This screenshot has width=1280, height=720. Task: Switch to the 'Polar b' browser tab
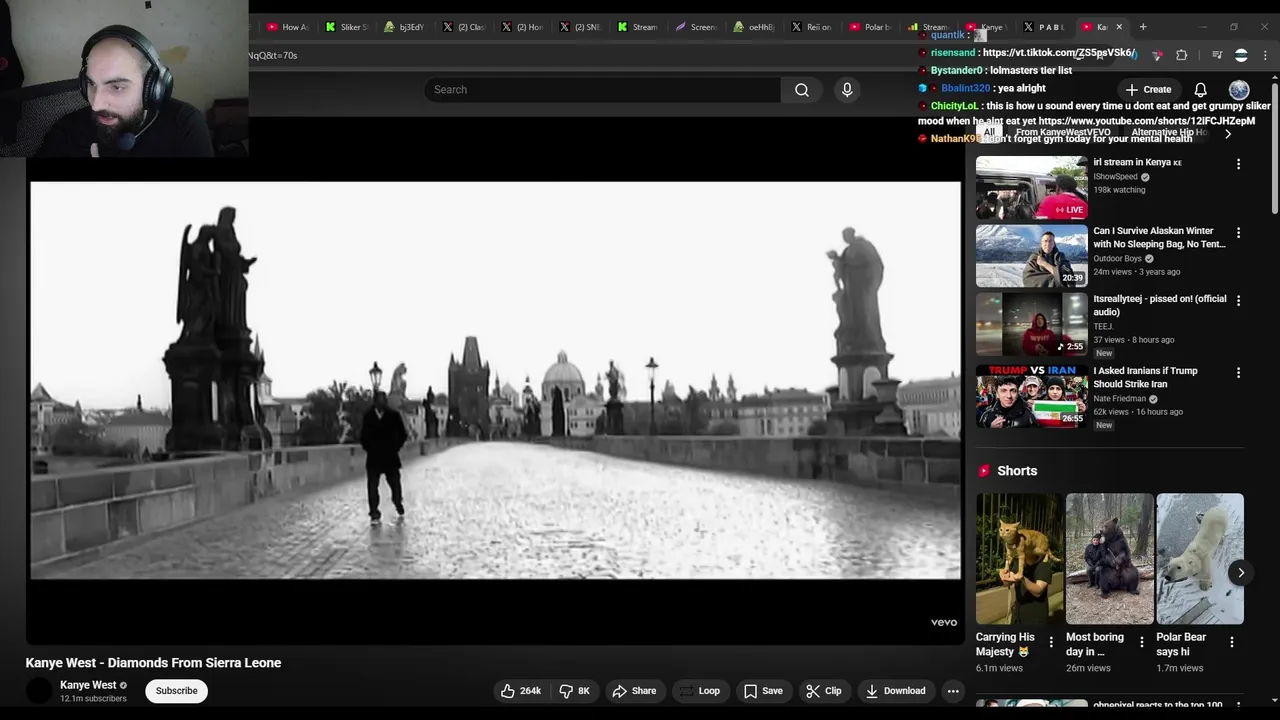[870, 27]
